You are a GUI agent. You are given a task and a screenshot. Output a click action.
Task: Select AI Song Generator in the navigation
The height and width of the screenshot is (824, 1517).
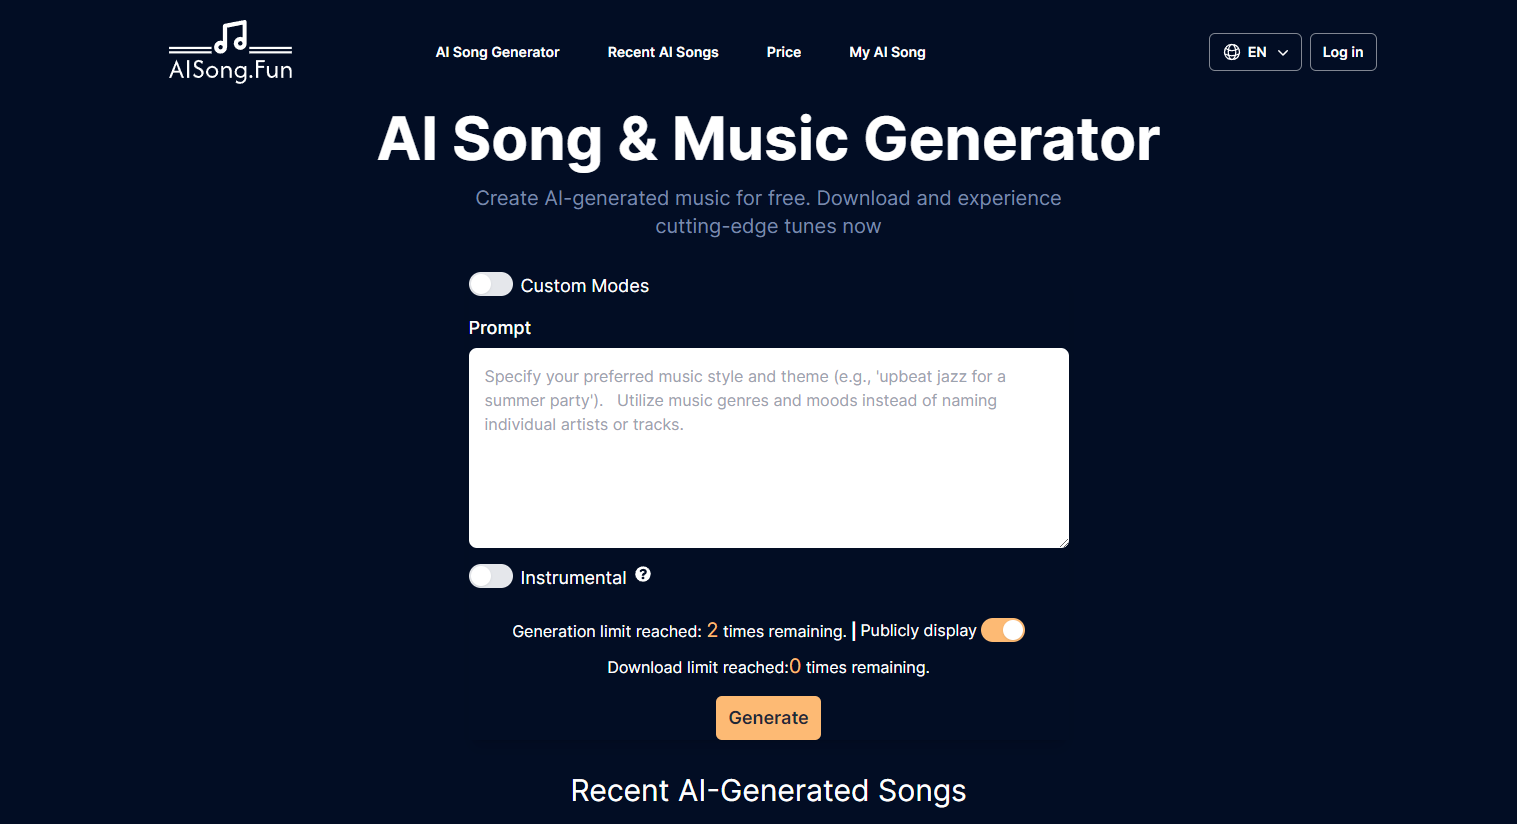[x=497, y=52]
